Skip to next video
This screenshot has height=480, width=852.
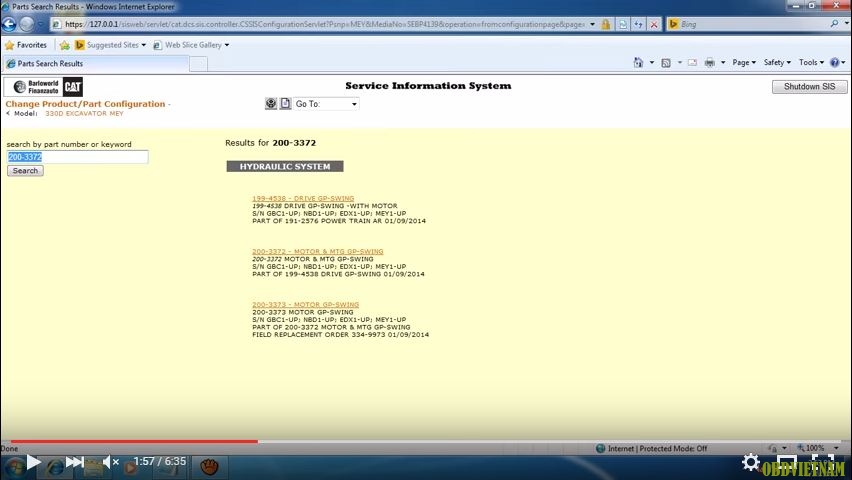tap(74, 462)
